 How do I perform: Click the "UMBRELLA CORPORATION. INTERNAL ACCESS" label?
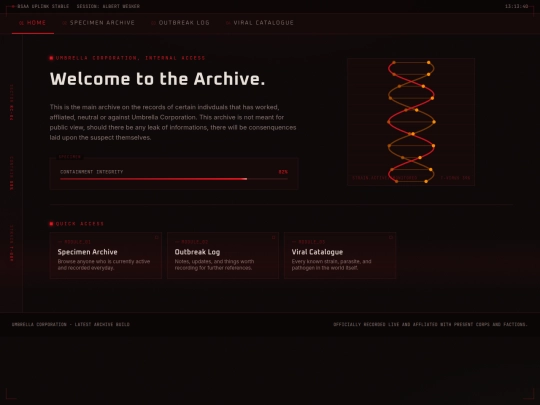click(x=130, y=58)
